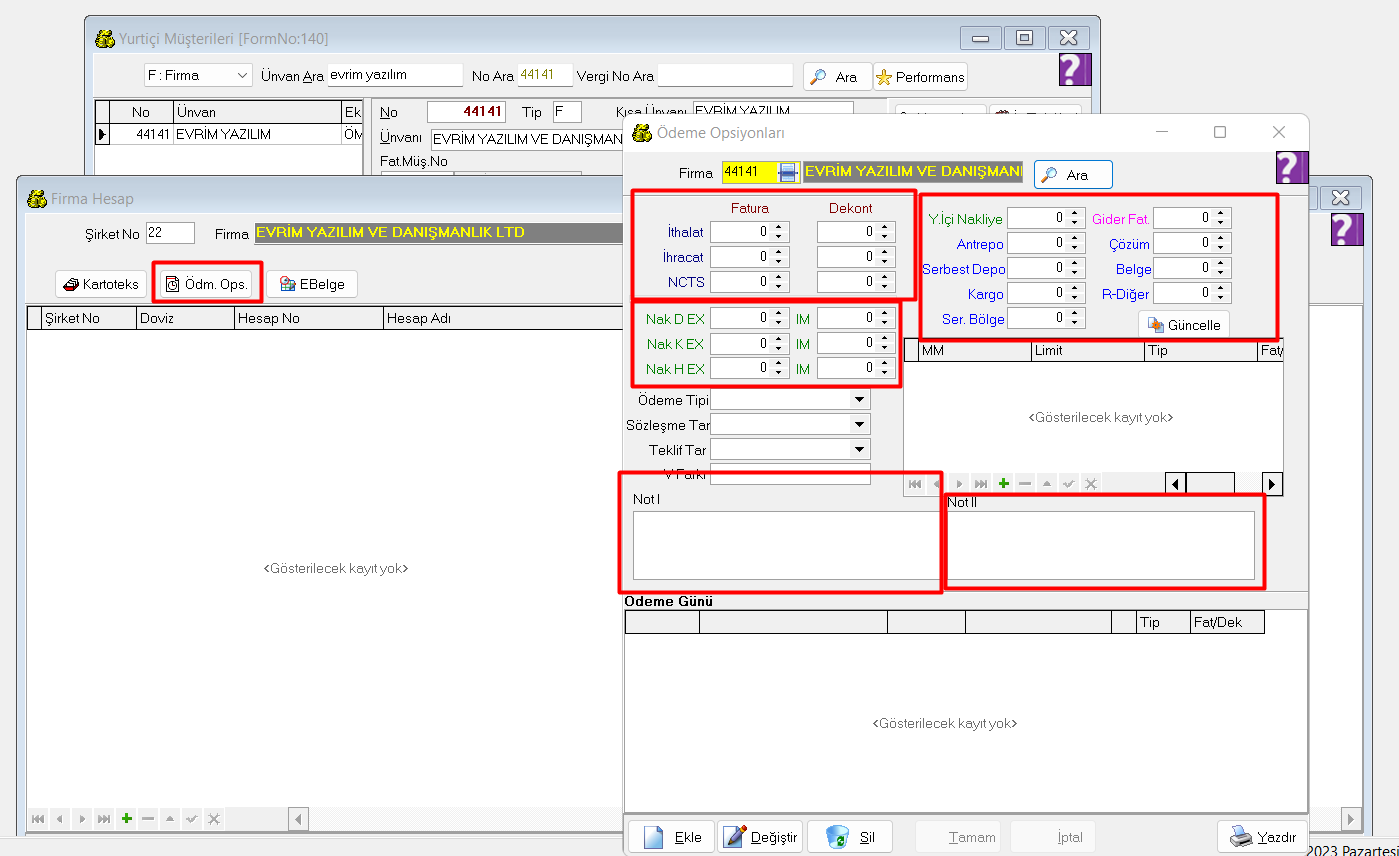Minimize the Yurtiçi Müşterileri window
This screenshot has height=856, width=1399.
coord(980,38)
